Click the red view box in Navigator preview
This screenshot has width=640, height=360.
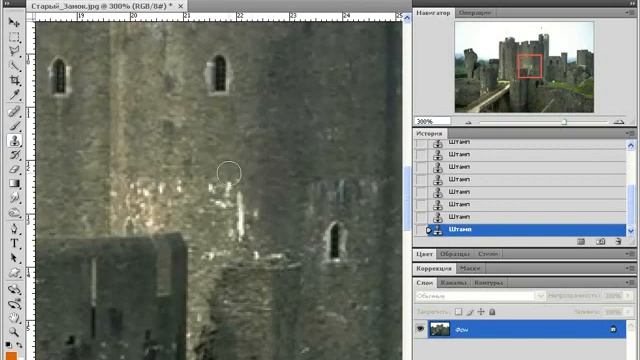pyautogui.click(x=530, y=66)
